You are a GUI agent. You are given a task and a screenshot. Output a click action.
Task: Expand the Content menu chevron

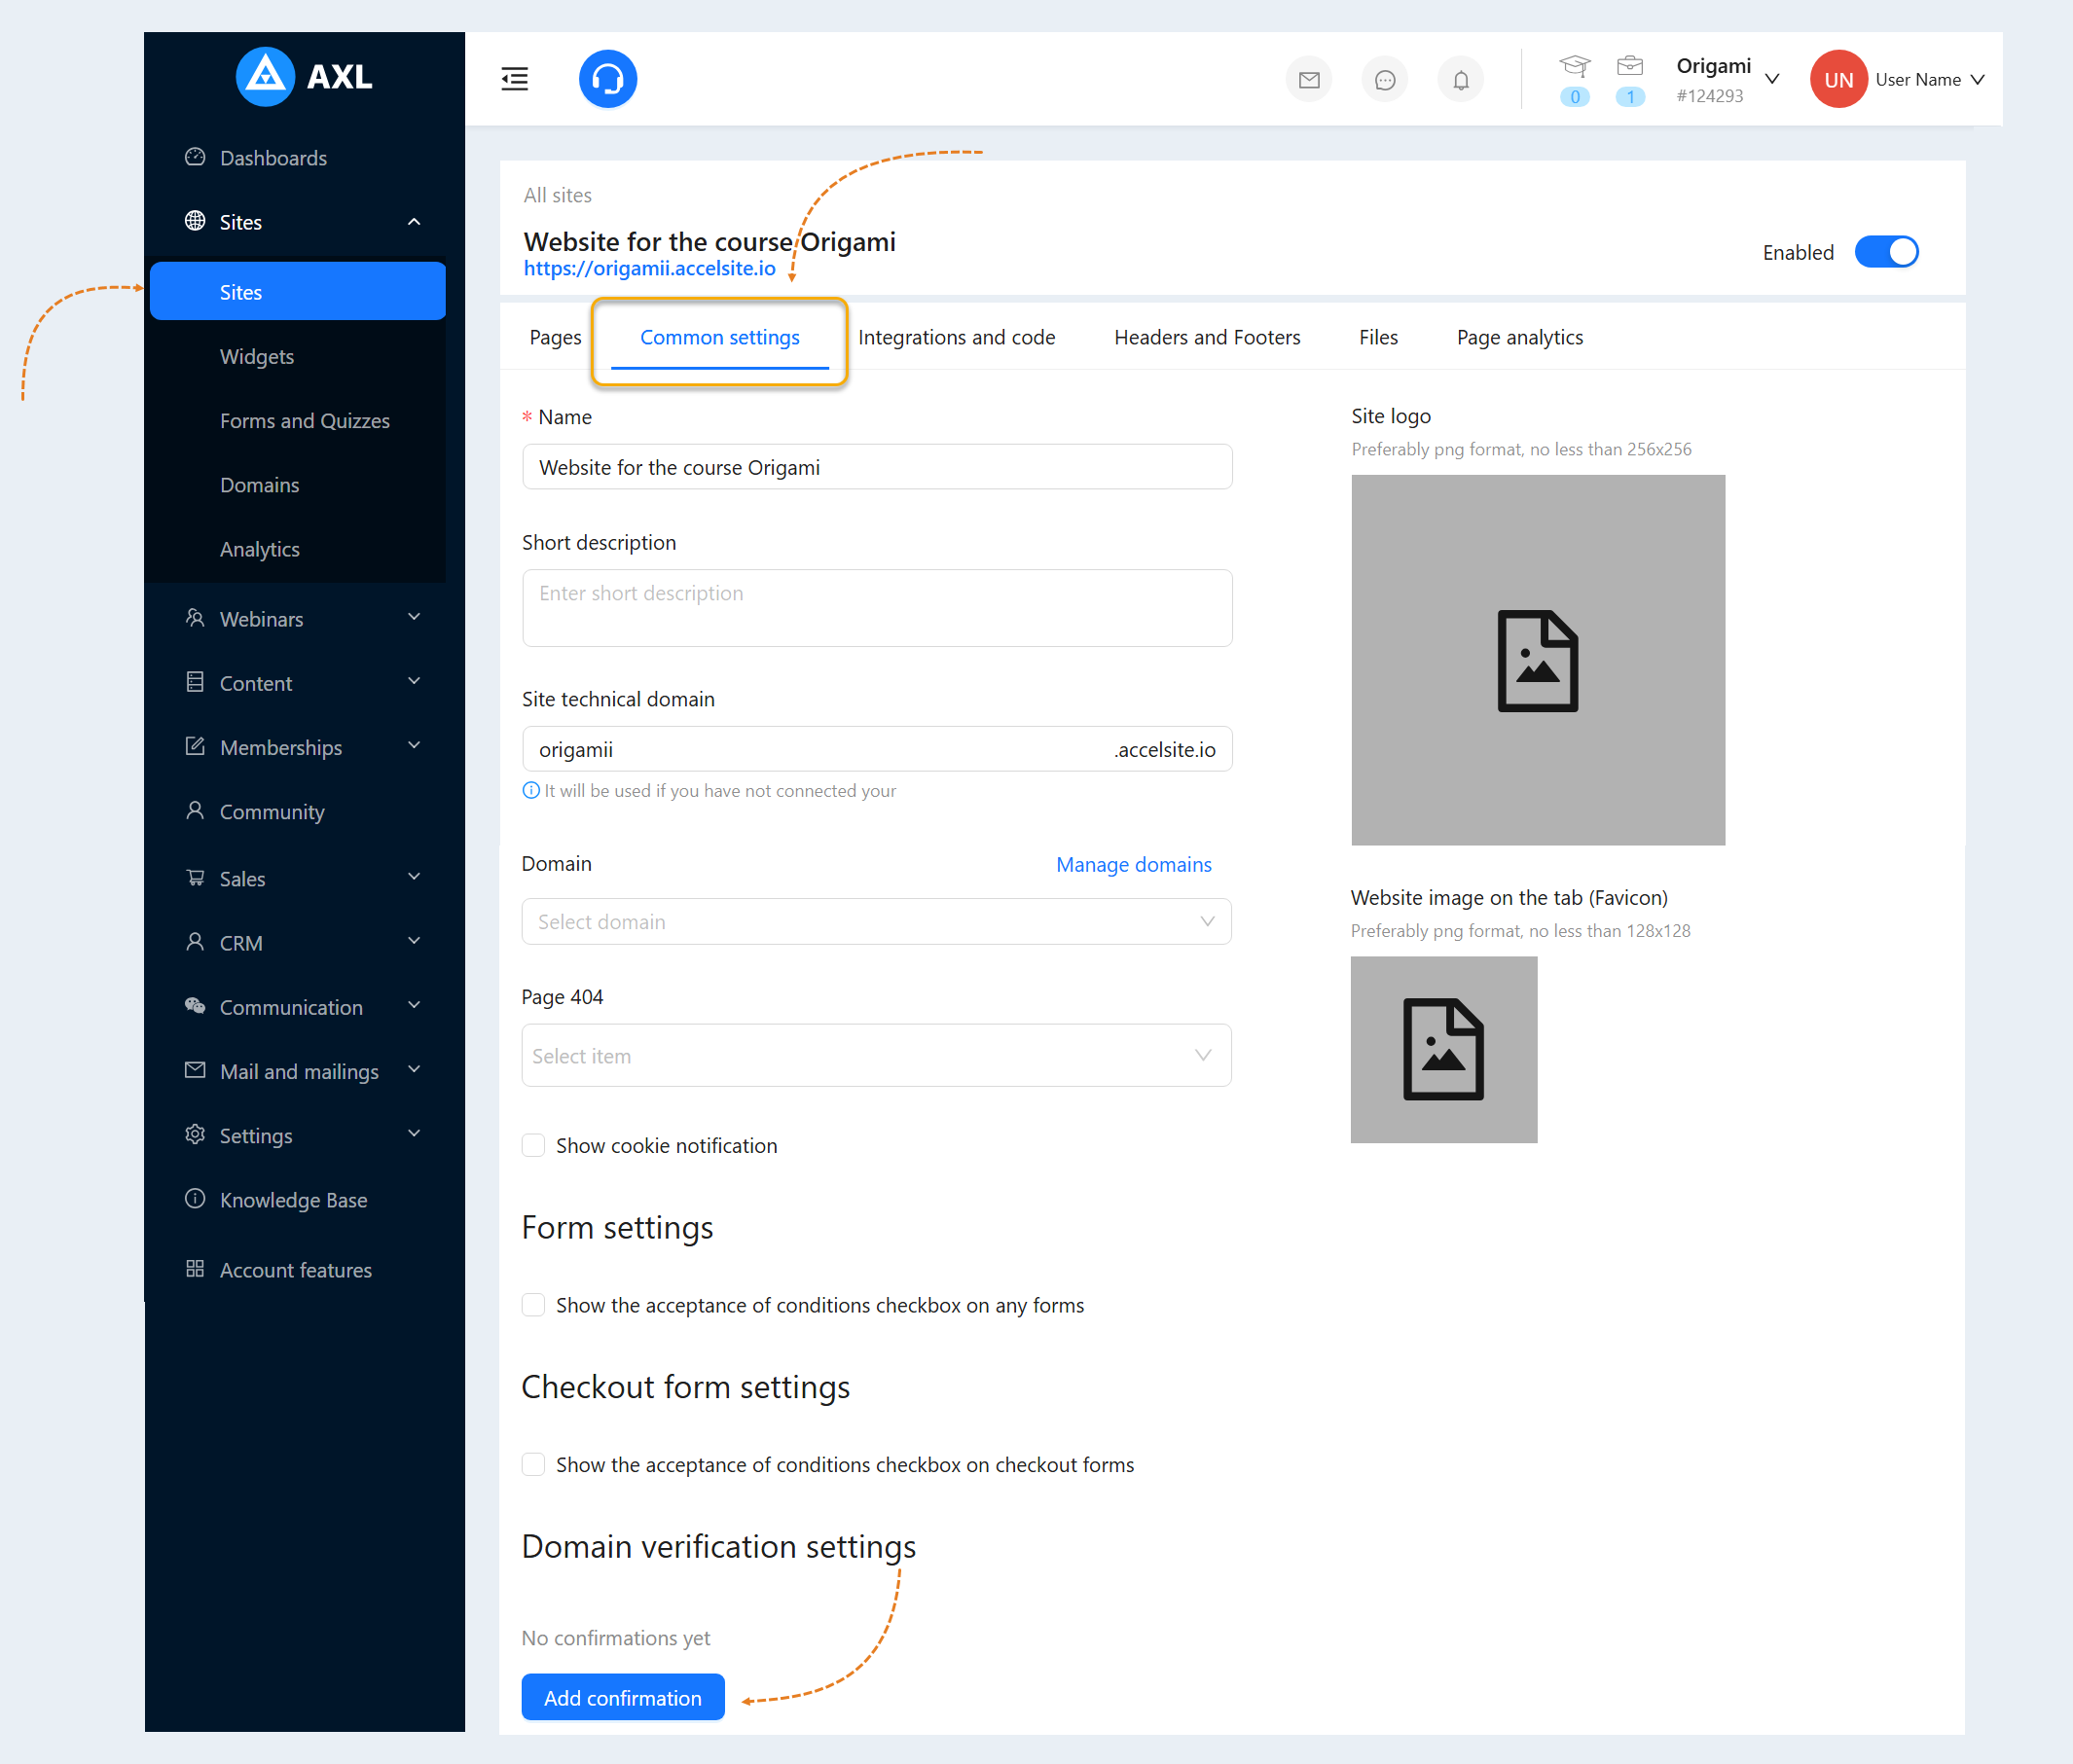tap(414, 681)
